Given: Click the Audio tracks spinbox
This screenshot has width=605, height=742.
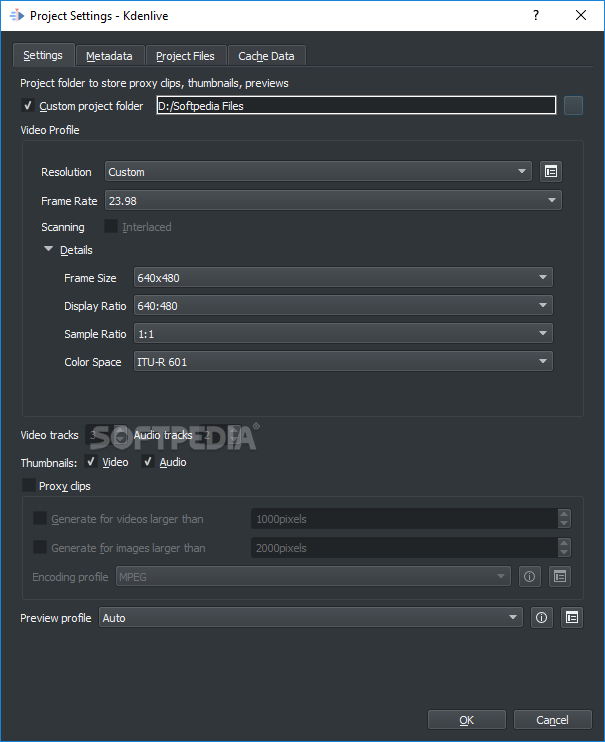Looking at the screenshot, I should 221,435.
